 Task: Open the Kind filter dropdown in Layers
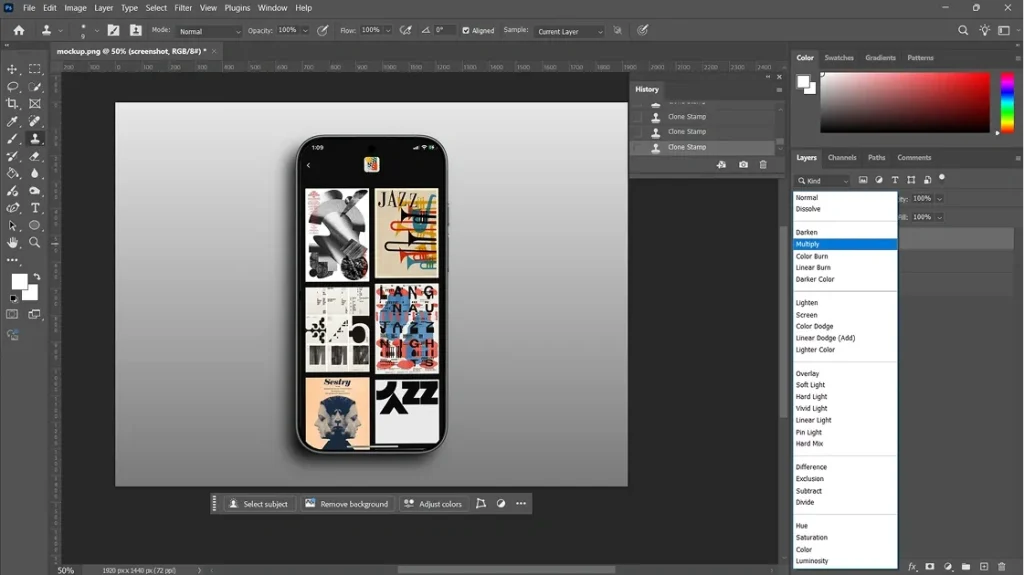823,181
